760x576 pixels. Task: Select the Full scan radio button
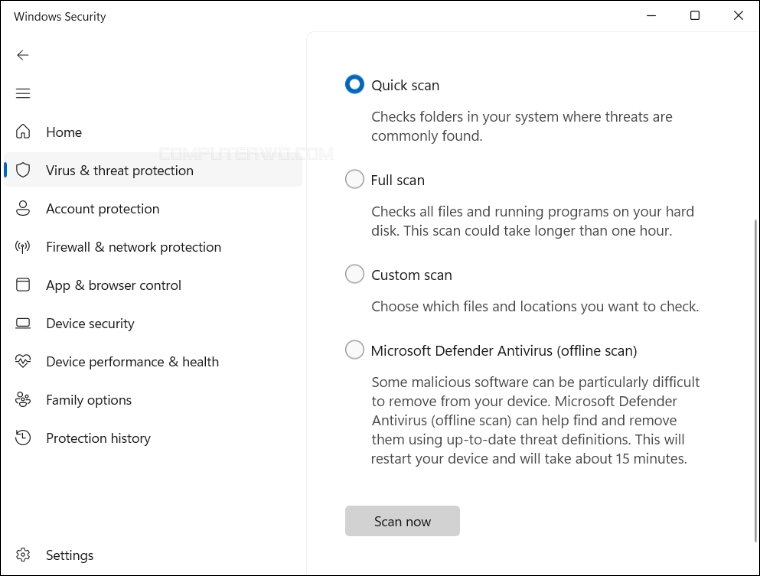tap(354, 179)
